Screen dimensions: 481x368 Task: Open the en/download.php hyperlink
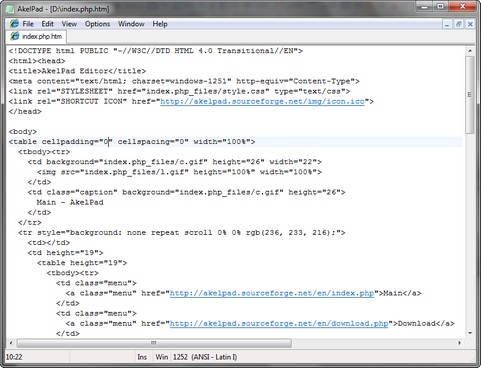[279, 323]
